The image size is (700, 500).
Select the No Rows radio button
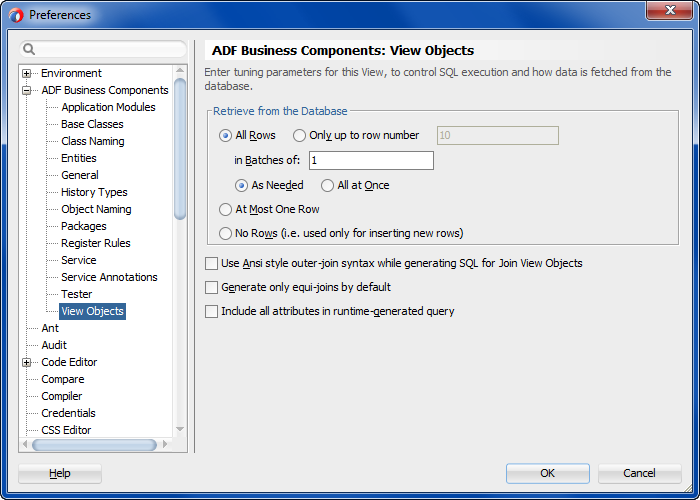(225, 233)
